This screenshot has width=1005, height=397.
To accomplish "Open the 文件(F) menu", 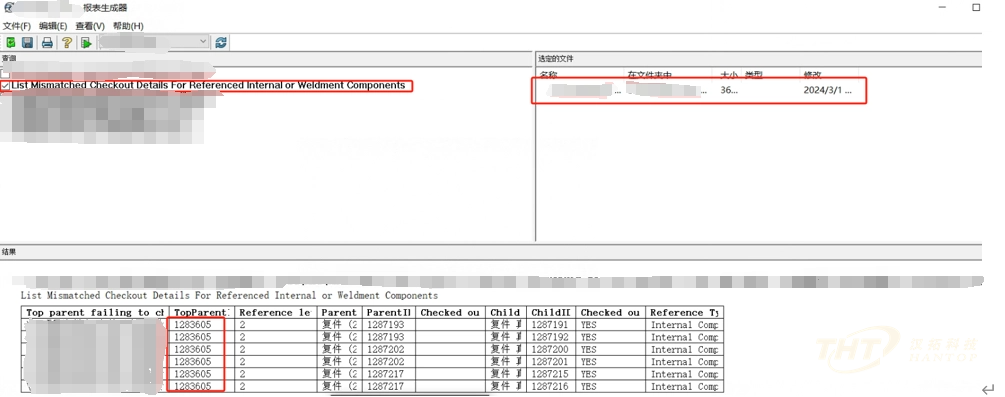I will tap(17, 26).
